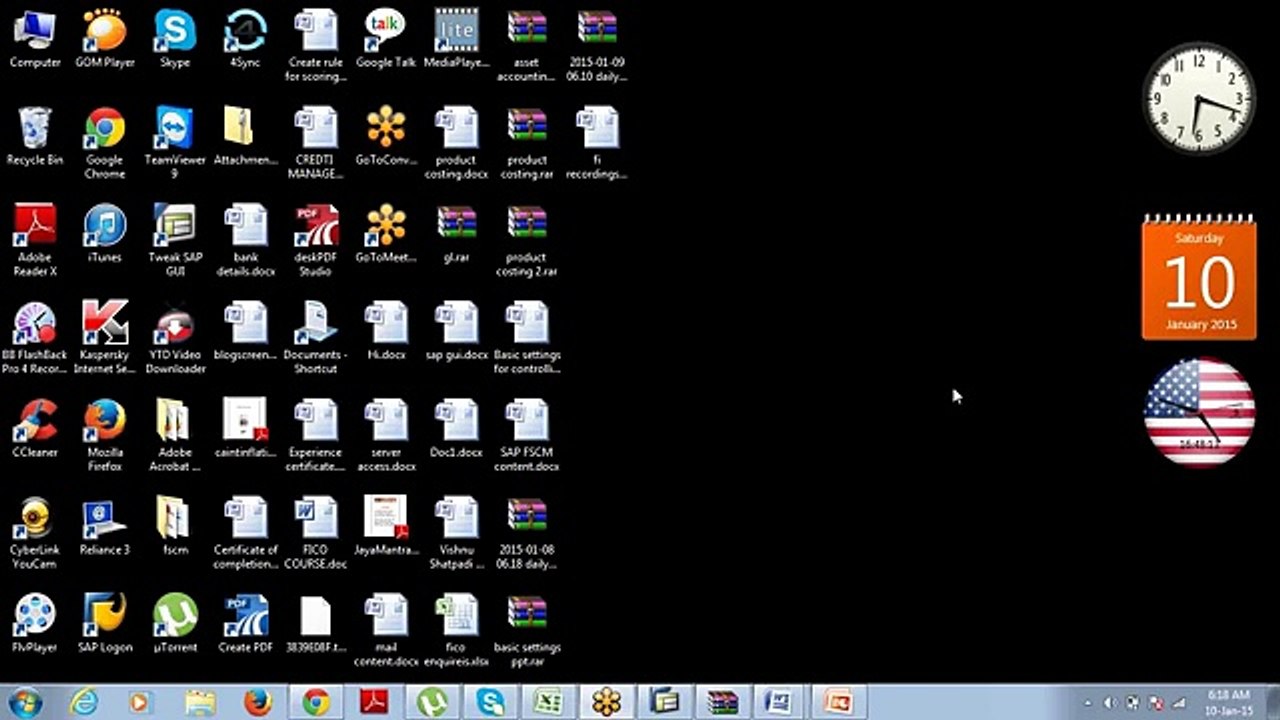Open Internet Explorer from the taskbar
1280x720 pixels.
pos(84,702)
